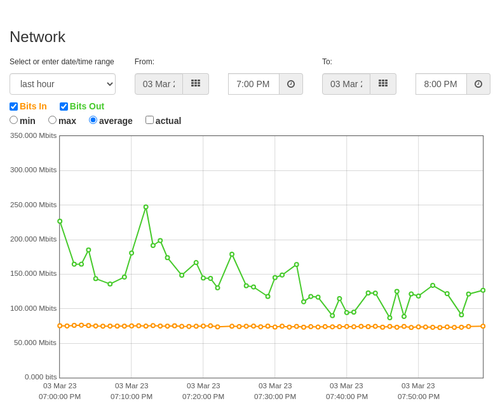500x403 pixels.
Task: Toggle the Bits In checkbox
Action: click(14, 106)
